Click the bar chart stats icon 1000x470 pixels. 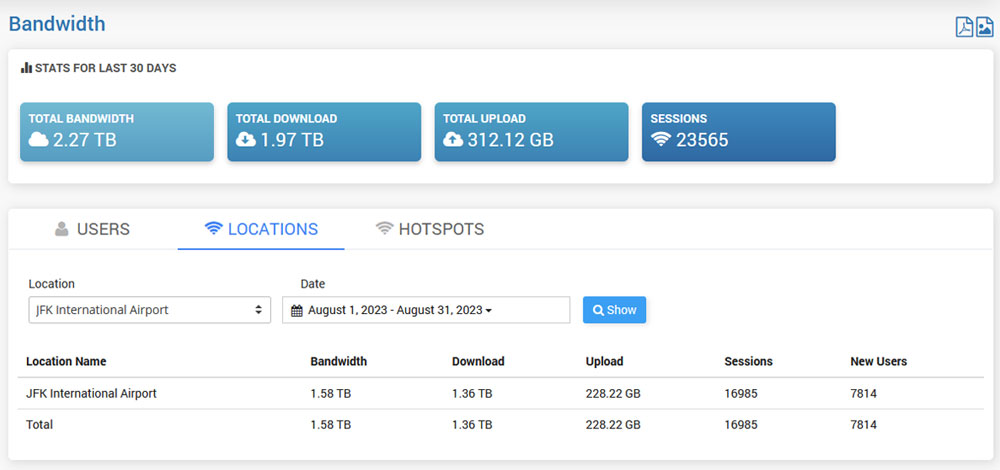[x=26, y=68]
